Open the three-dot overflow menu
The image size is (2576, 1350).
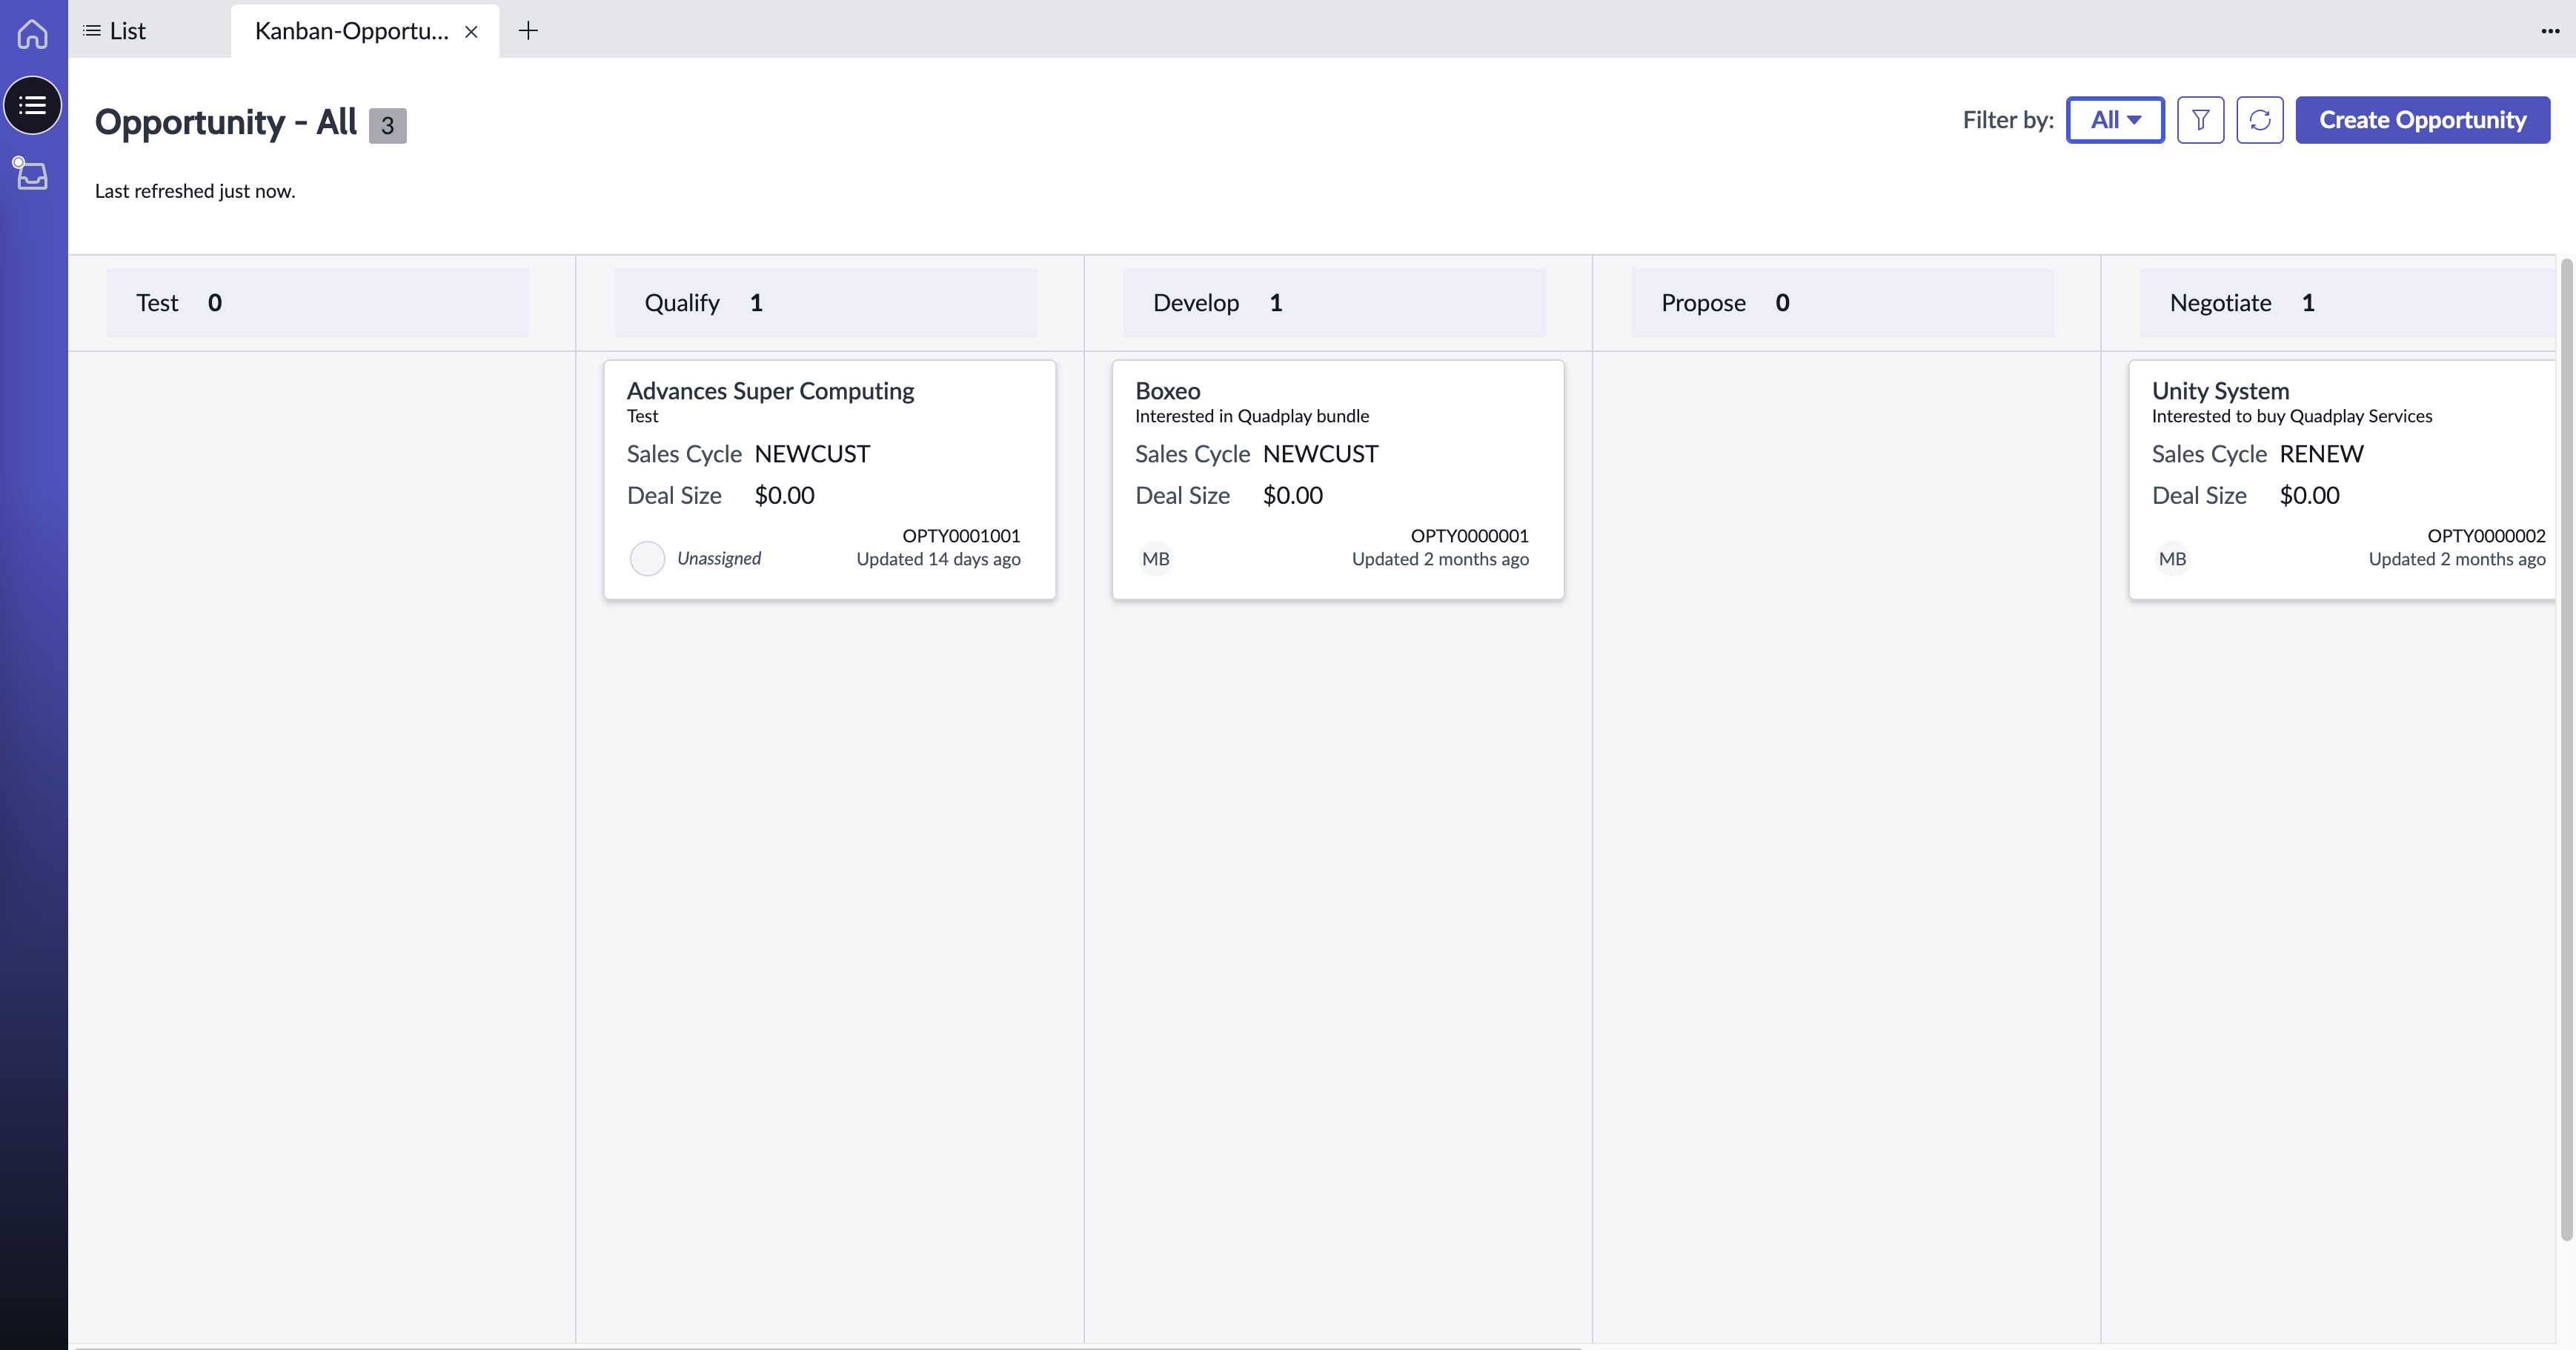(x=2550, y=31)
